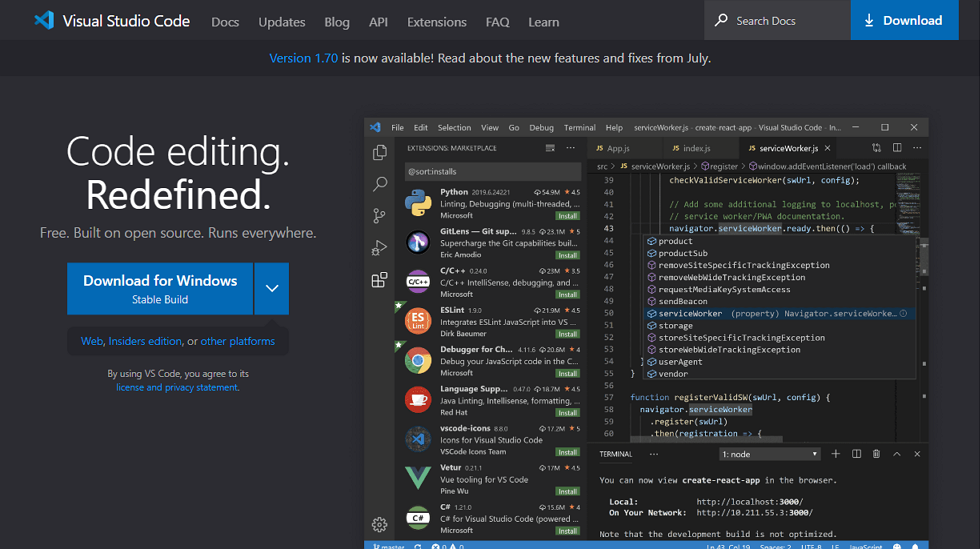This screenshot has width=980, height=549.
Task: Open the Extensions panel more actions ellipsis
Action: point(571,148)
